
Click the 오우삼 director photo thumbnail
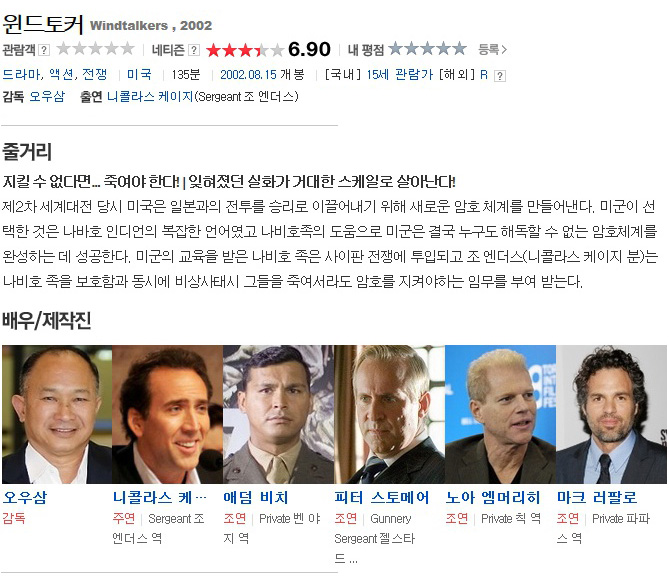[x=57, y=414]
